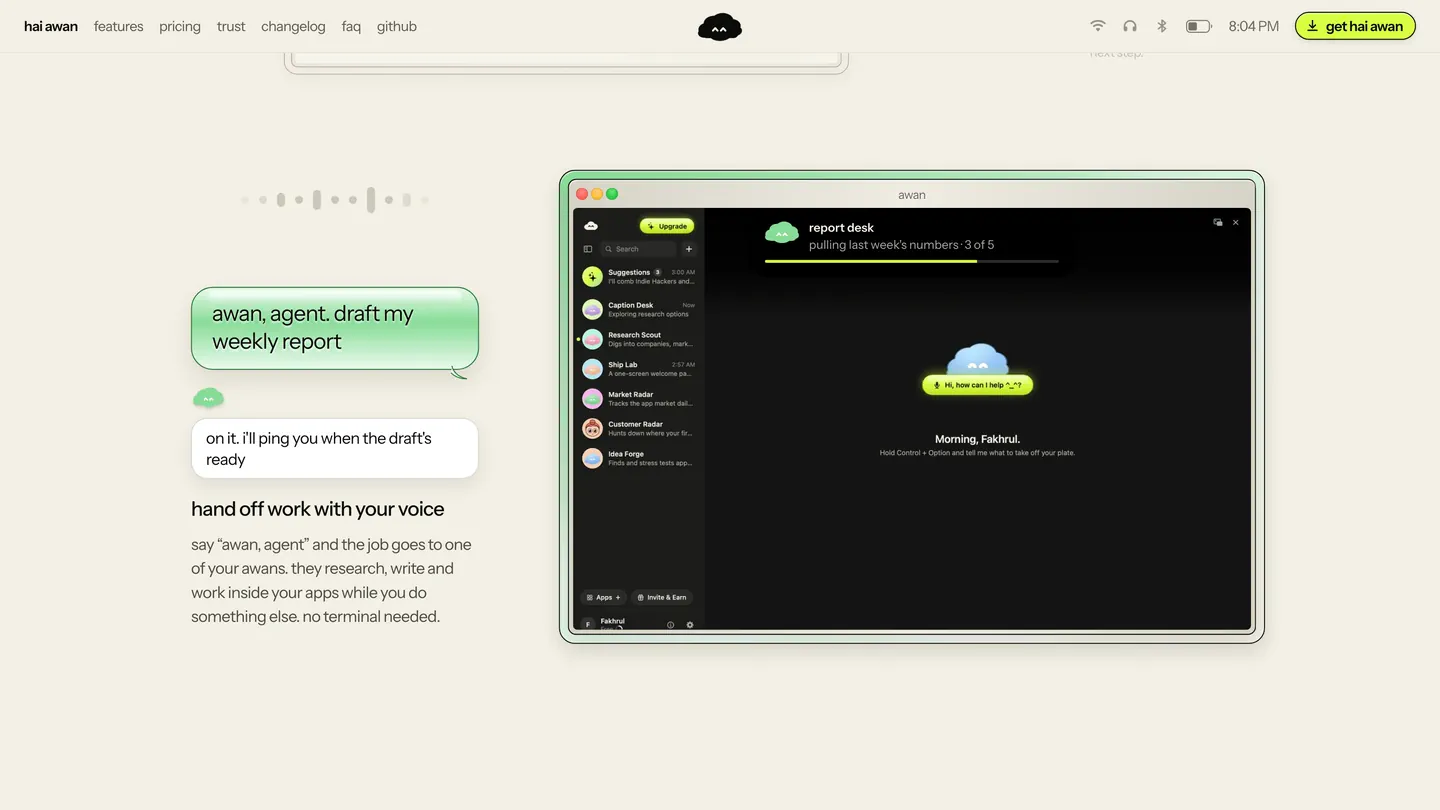The image size is (1440, 810).
Task: Click the yellow Upgrade button
Action: tap(667, 226)
